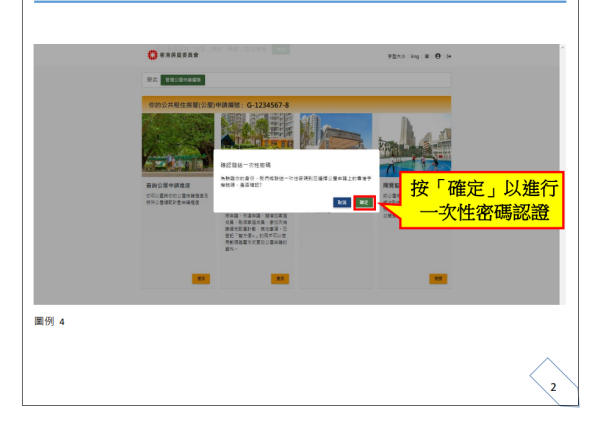The image size is (600, 427).
Task: Select the blue-sky building thumbnail image
Action: coord(336,131)
